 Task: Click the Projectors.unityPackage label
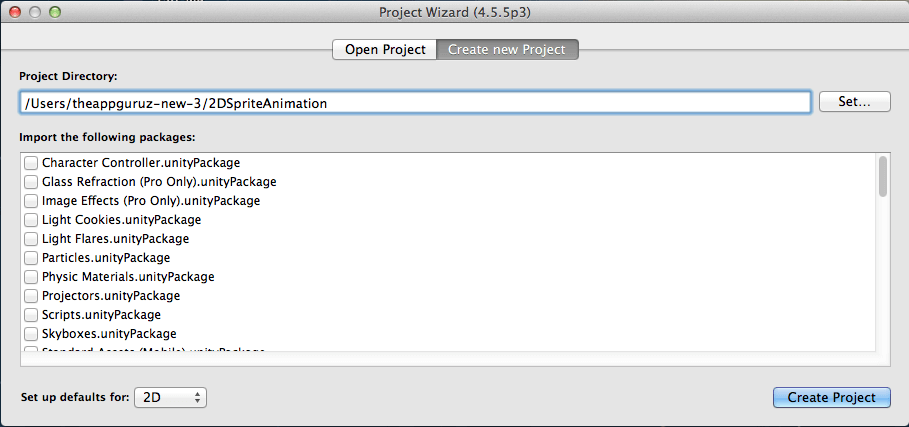pos(111,296)
